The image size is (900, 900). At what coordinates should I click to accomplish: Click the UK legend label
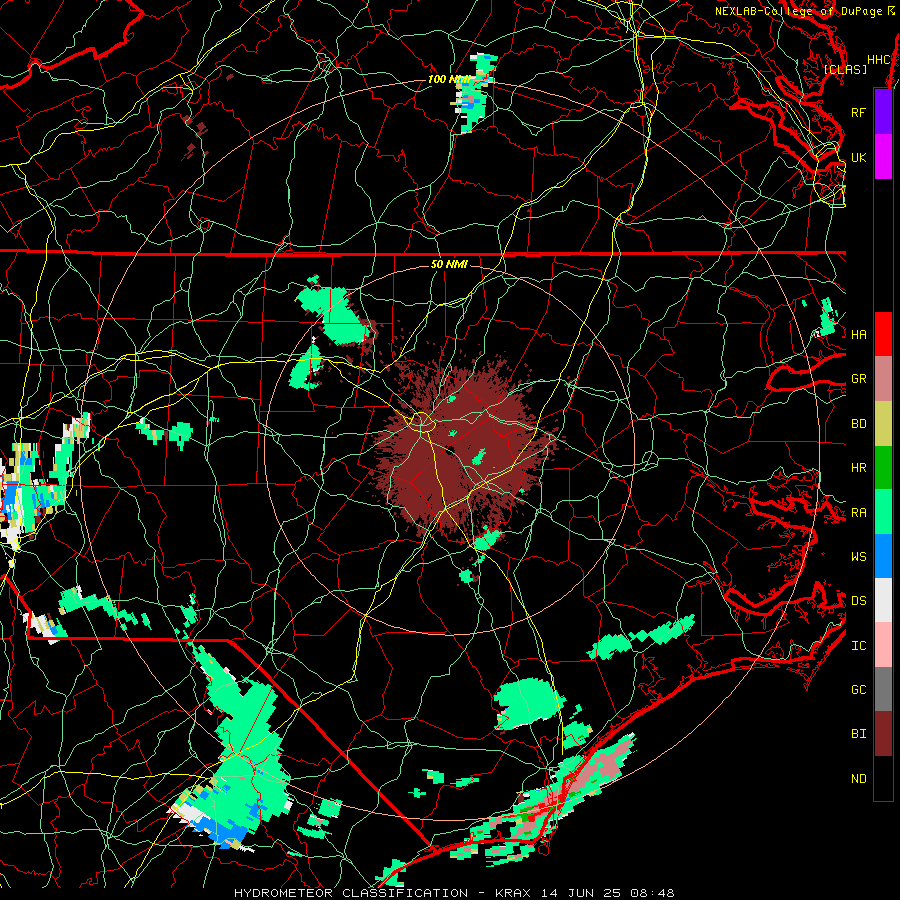click(858, 157)
